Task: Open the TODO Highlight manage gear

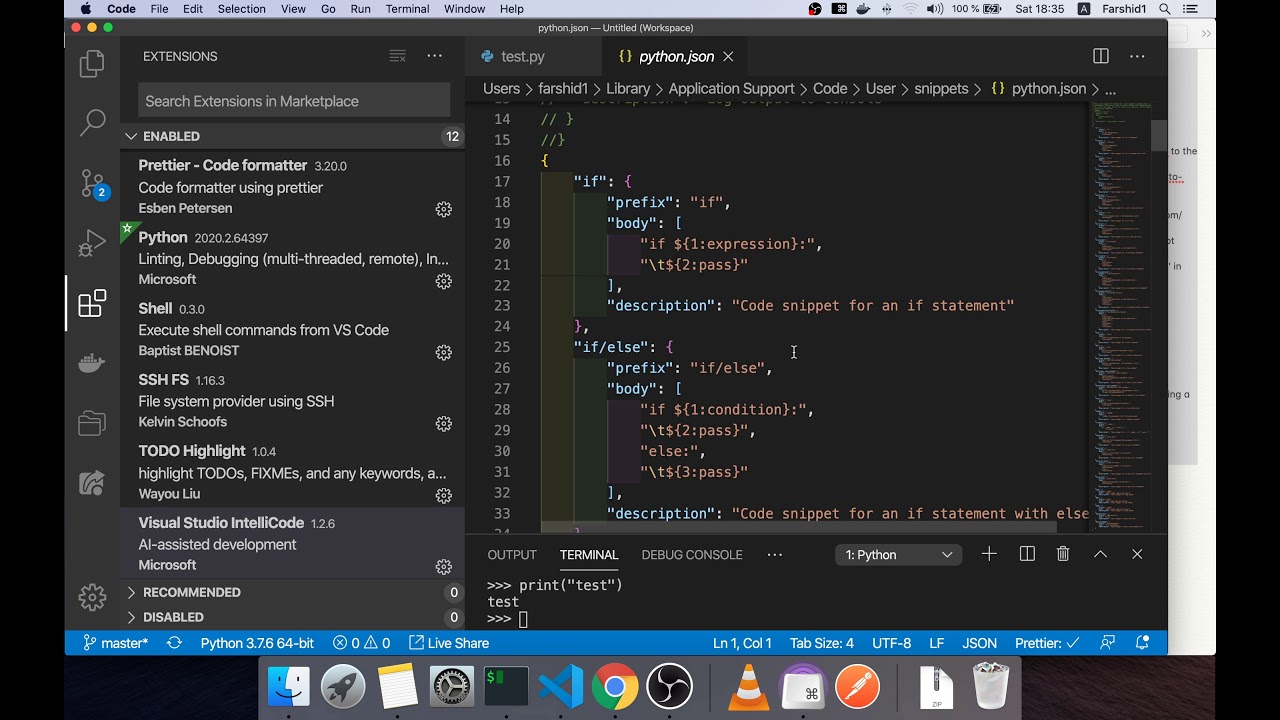Action: point(444,495)
